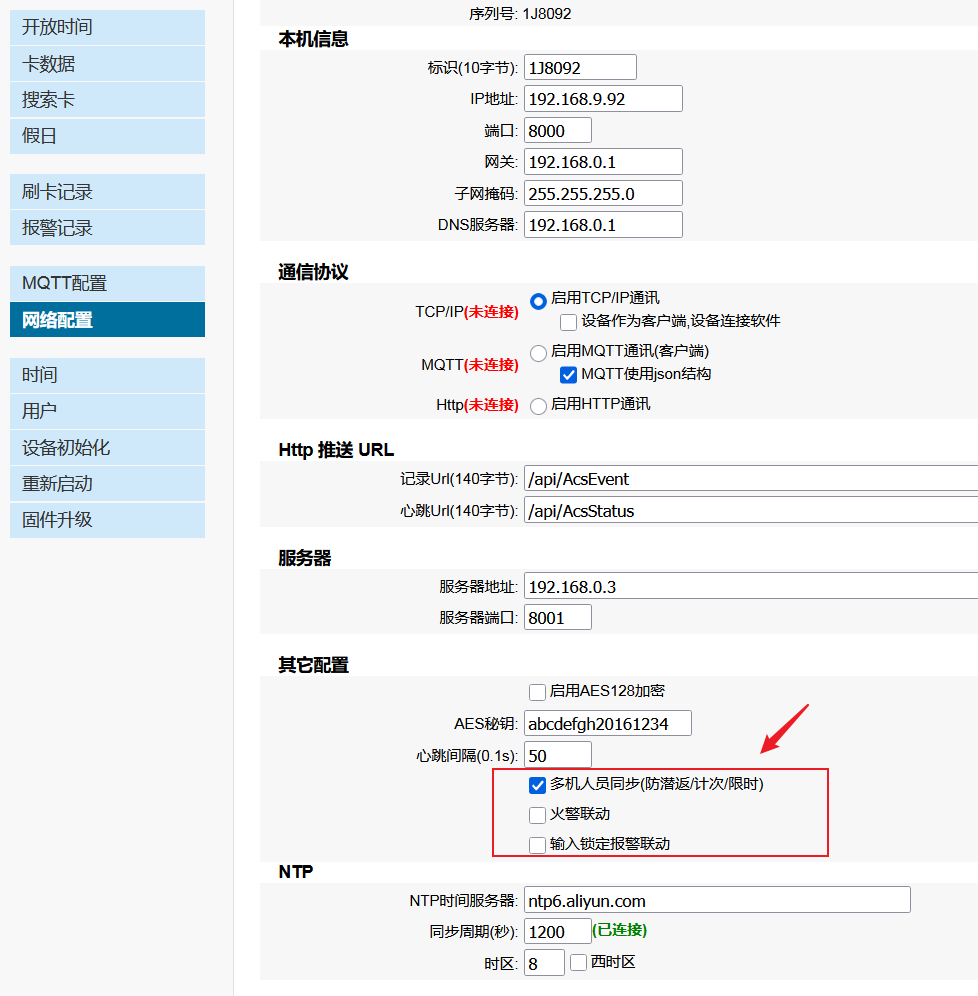Click the 子网掩码 field 255.255.255.0
978x996 pixels.
(603, 194)
